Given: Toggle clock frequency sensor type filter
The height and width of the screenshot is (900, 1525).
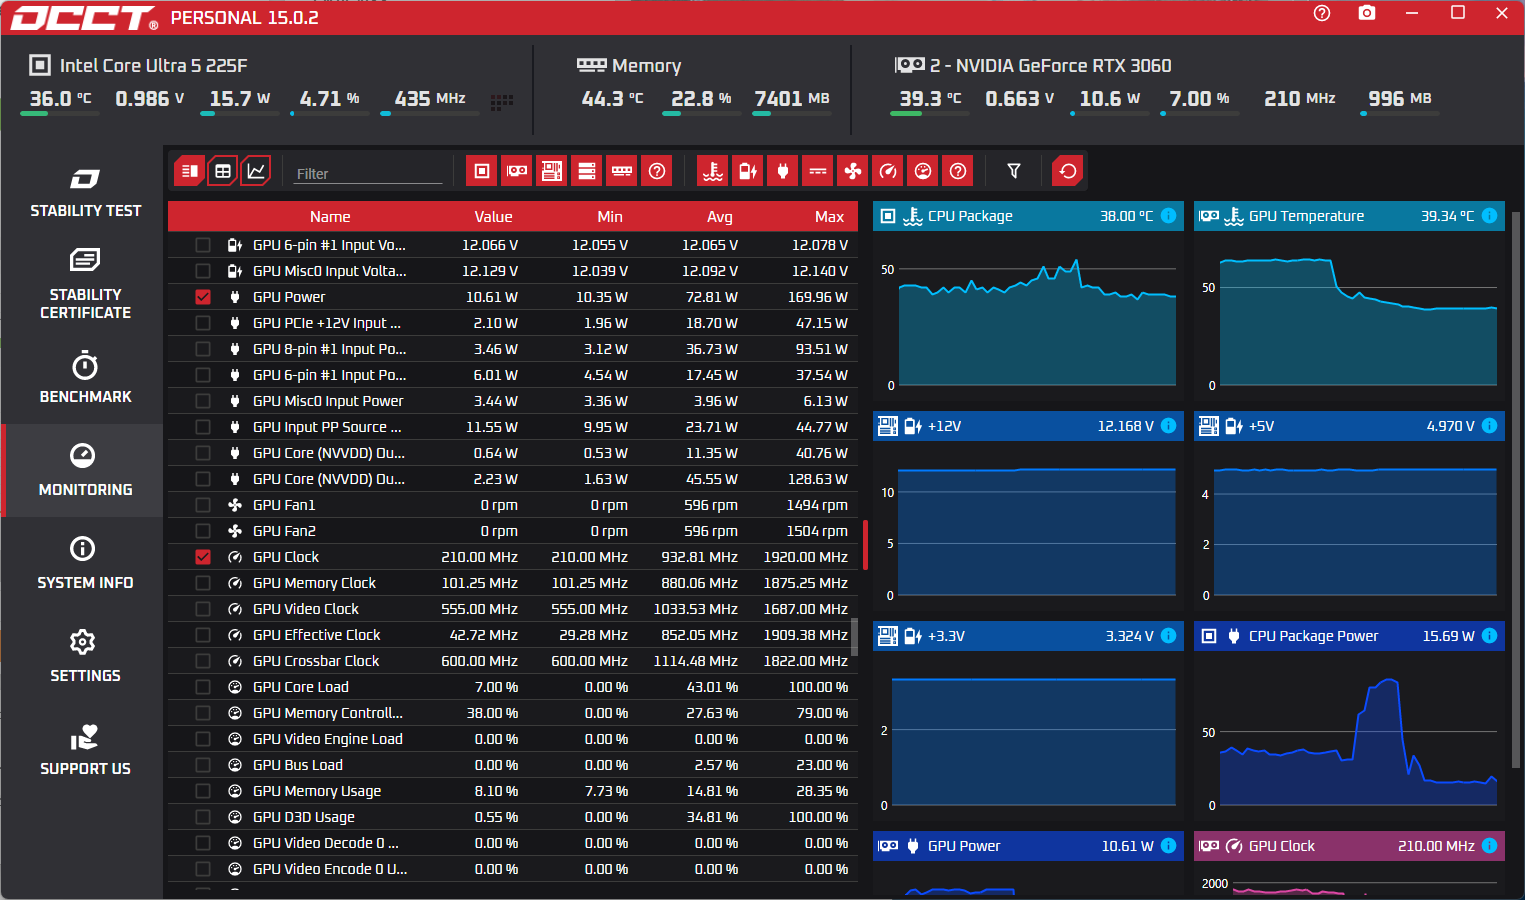Looking at the screenshot, I should tap(888, 171).
